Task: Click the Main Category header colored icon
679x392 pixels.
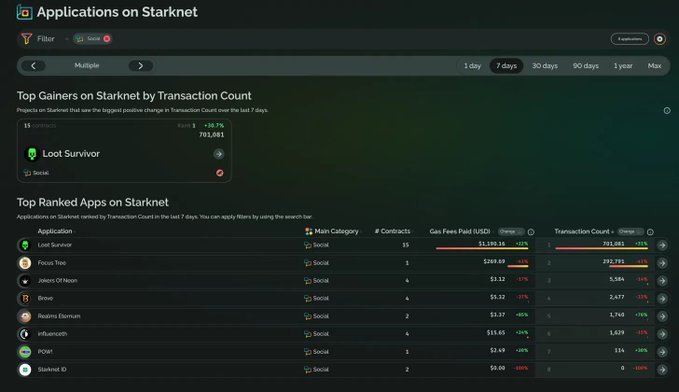Action: [309, 231]
